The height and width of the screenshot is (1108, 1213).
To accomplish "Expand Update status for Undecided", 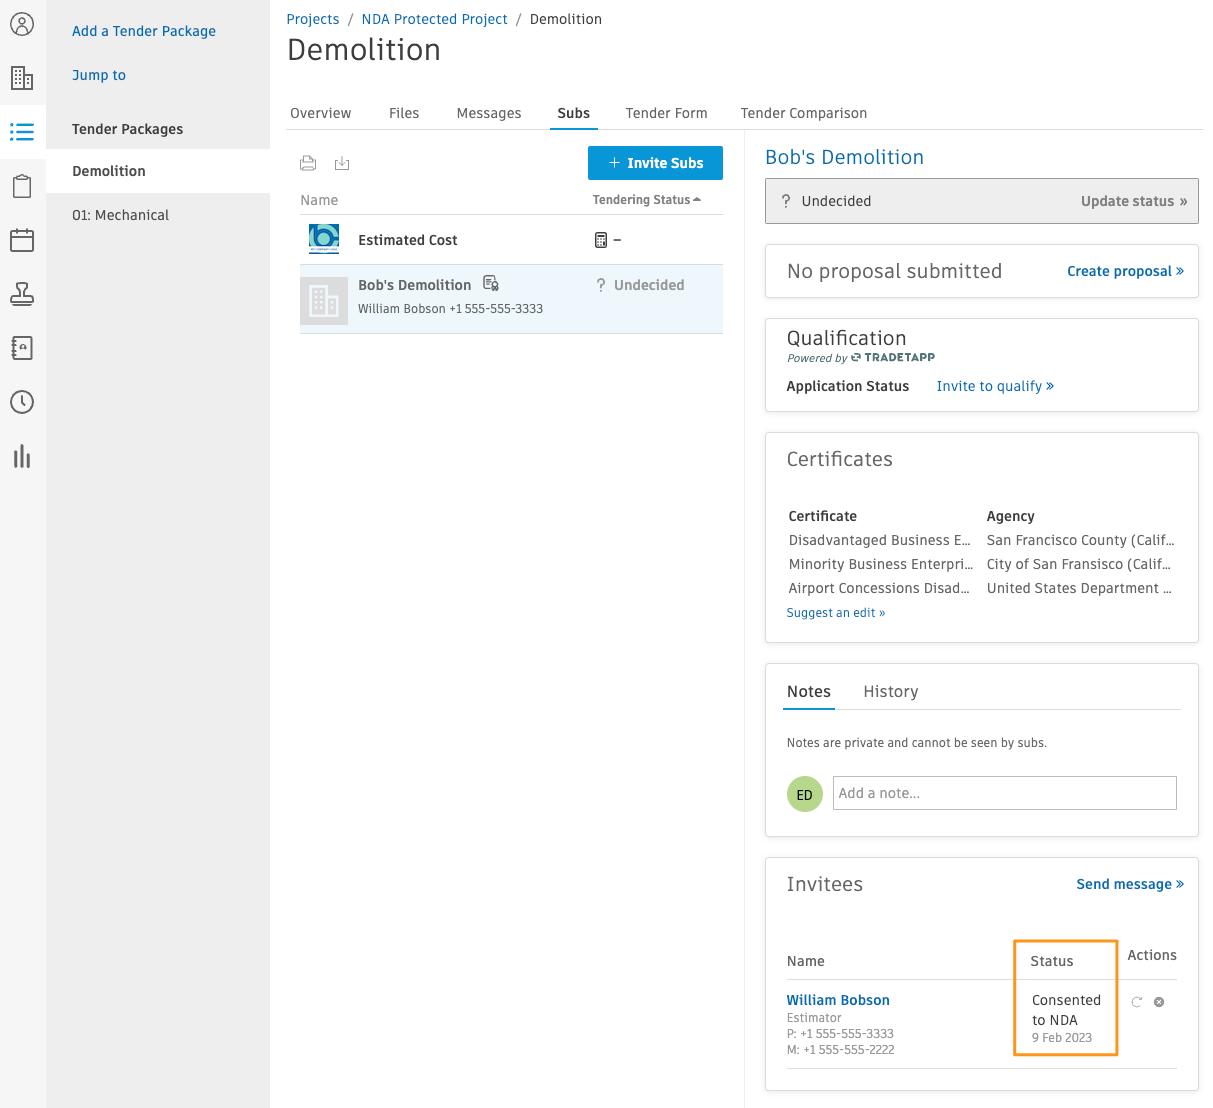I will [1134, 201].
